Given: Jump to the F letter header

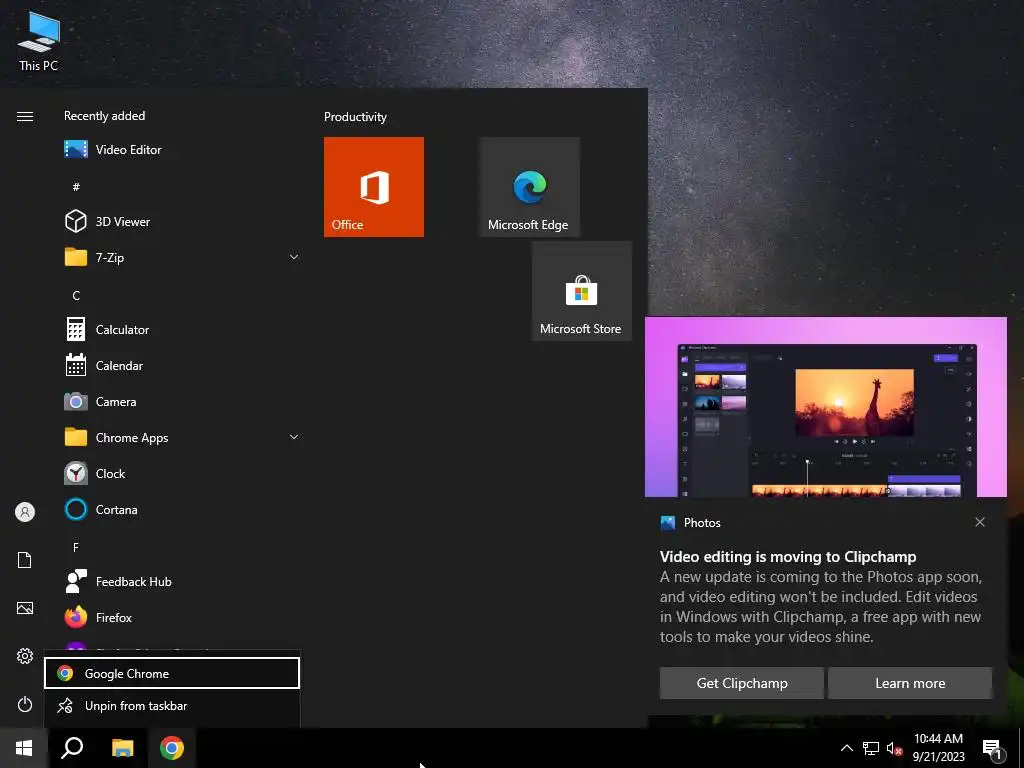Looking at the screenshot, I should click(x=76, y=547).
